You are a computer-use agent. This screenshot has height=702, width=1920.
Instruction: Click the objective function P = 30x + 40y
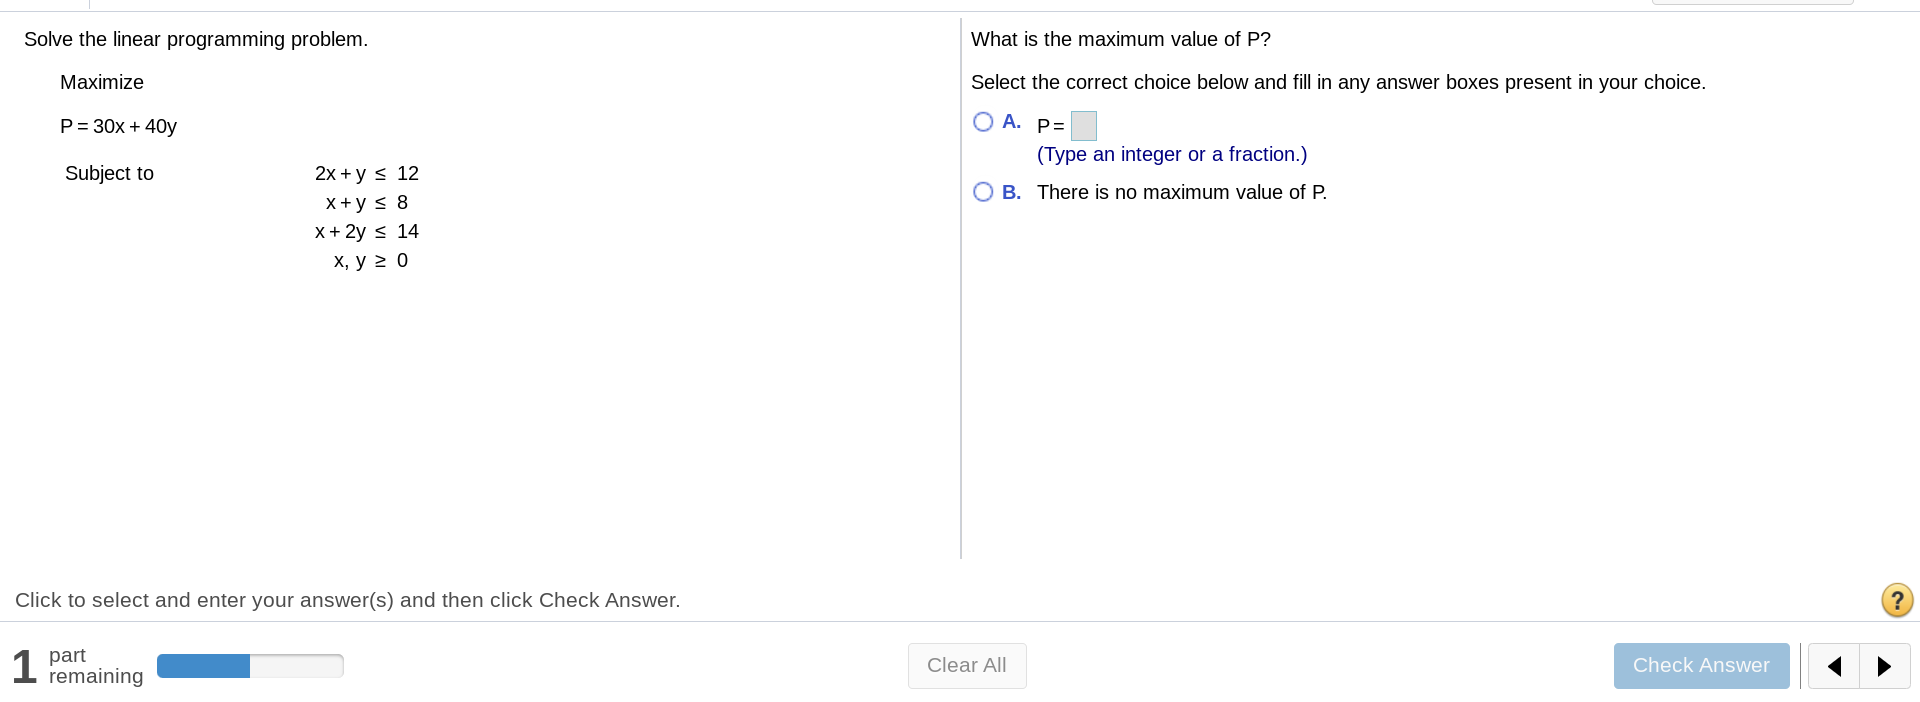pyautogui.click(x=118, y=126)
